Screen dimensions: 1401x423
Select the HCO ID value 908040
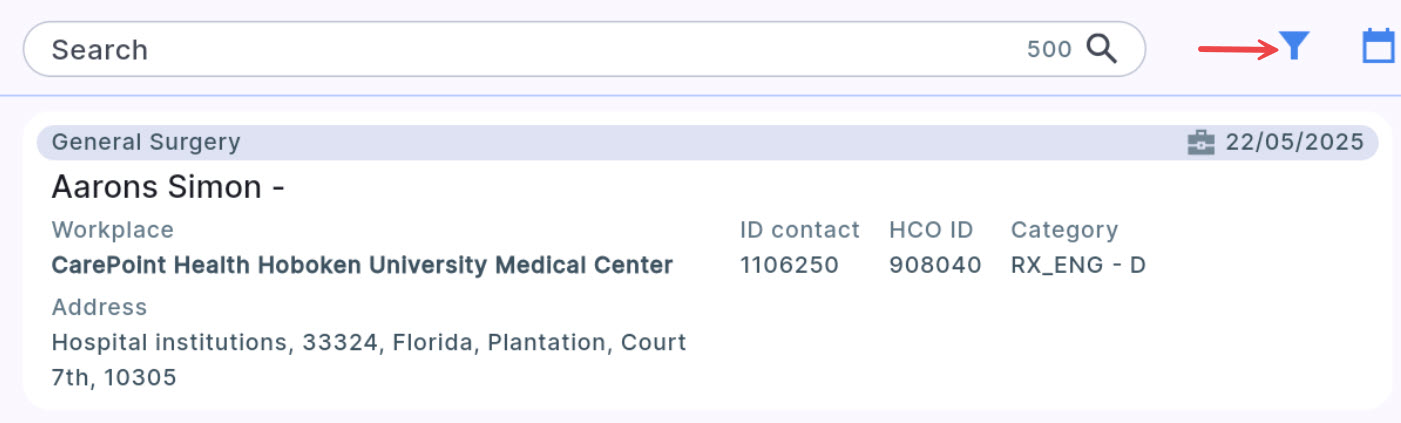pyautogui.click(x=934, y=265)
